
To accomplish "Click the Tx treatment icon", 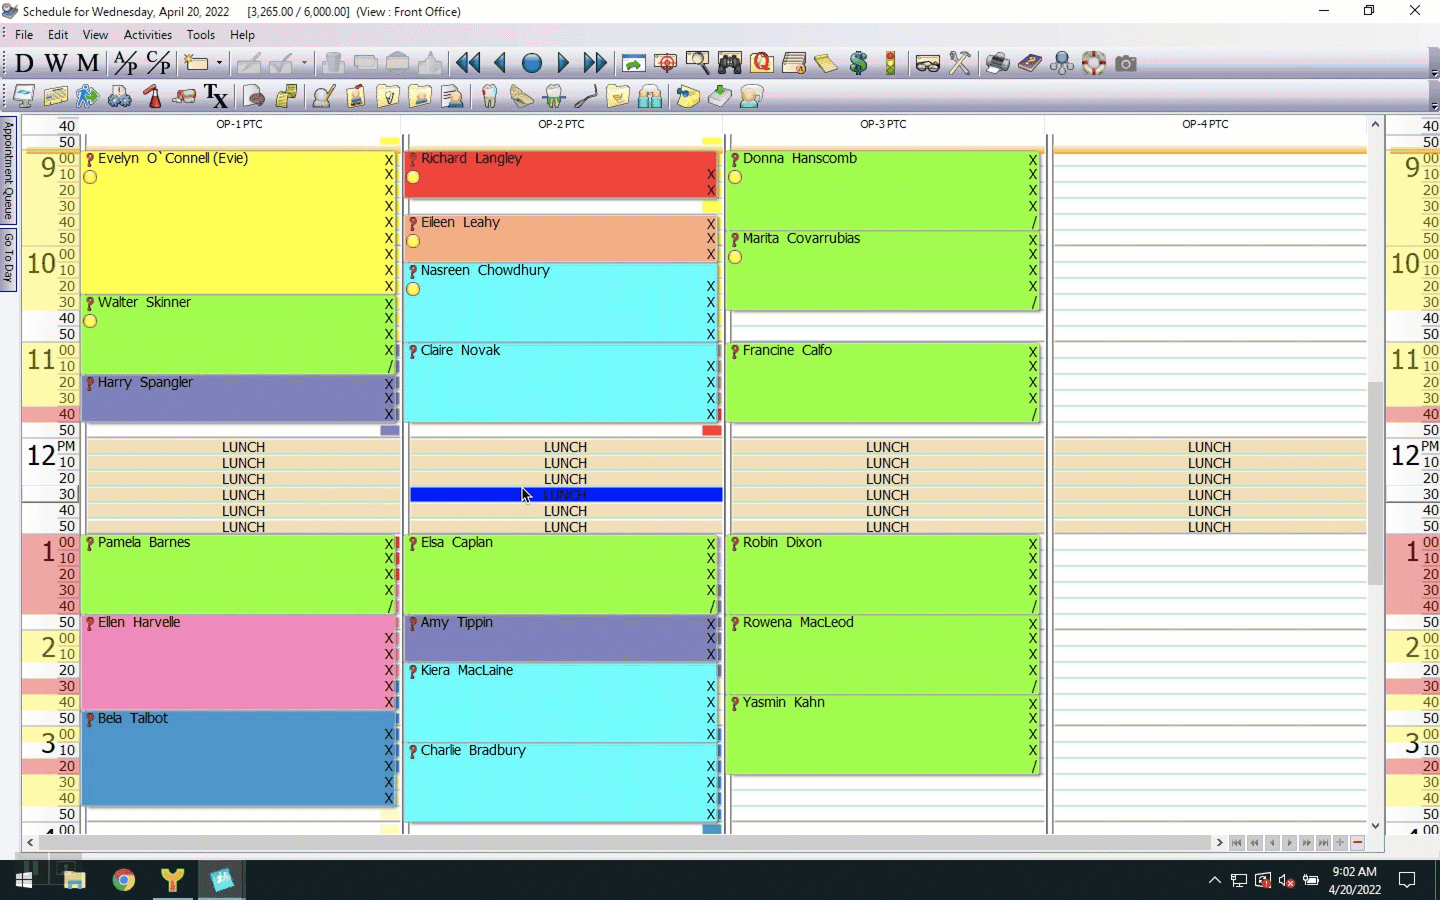I will pyautogui.click(x=216, y=96).
